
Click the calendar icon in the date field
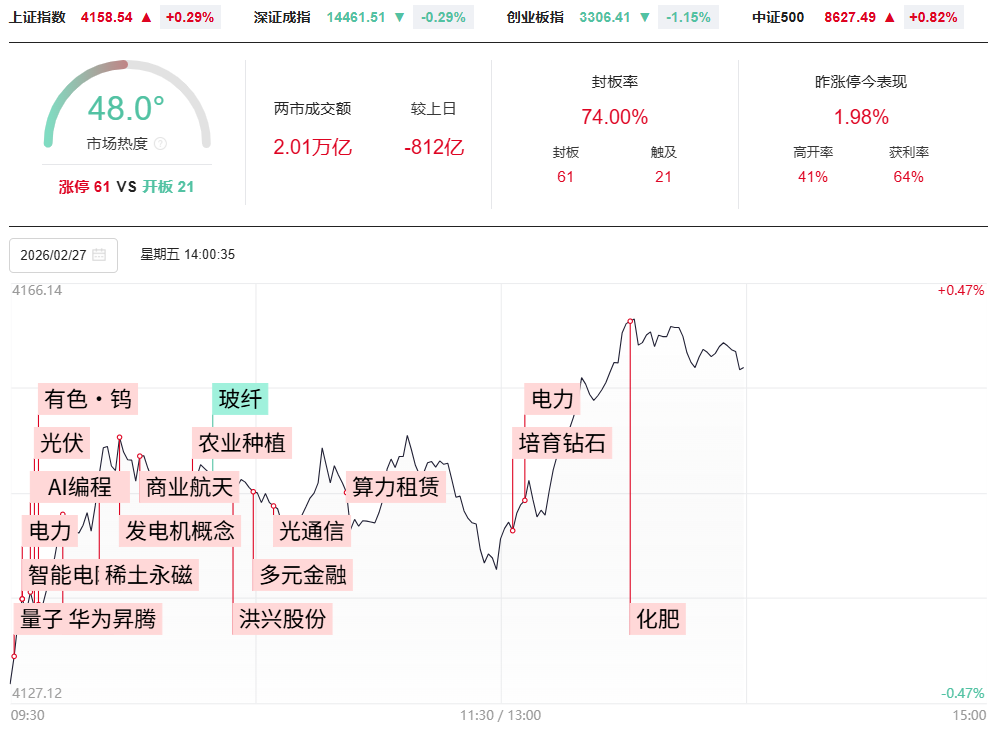[x=99, y=255]
